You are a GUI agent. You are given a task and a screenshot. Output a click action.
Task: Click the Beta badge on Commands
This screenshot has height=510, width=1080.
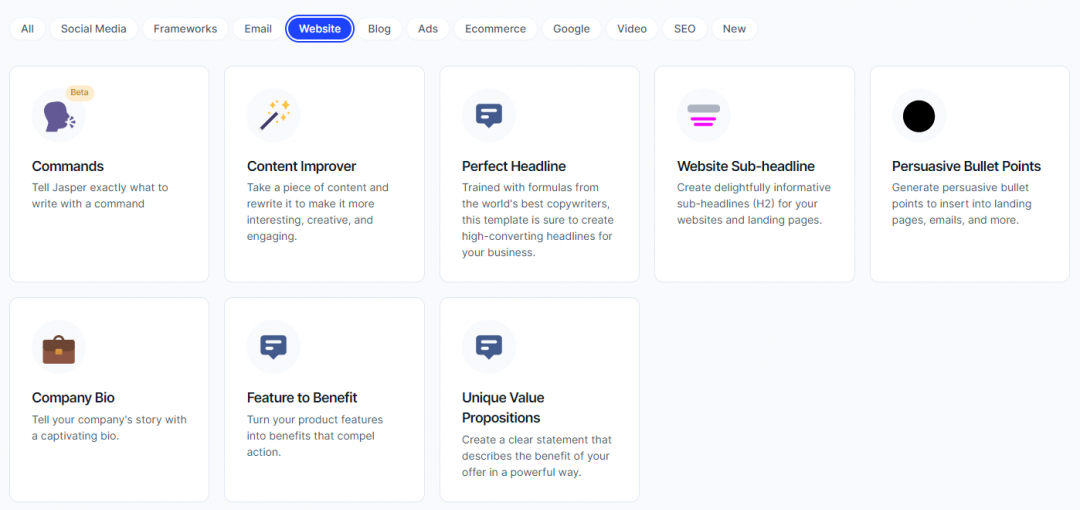pyautogui.click(x=80, y=92)
